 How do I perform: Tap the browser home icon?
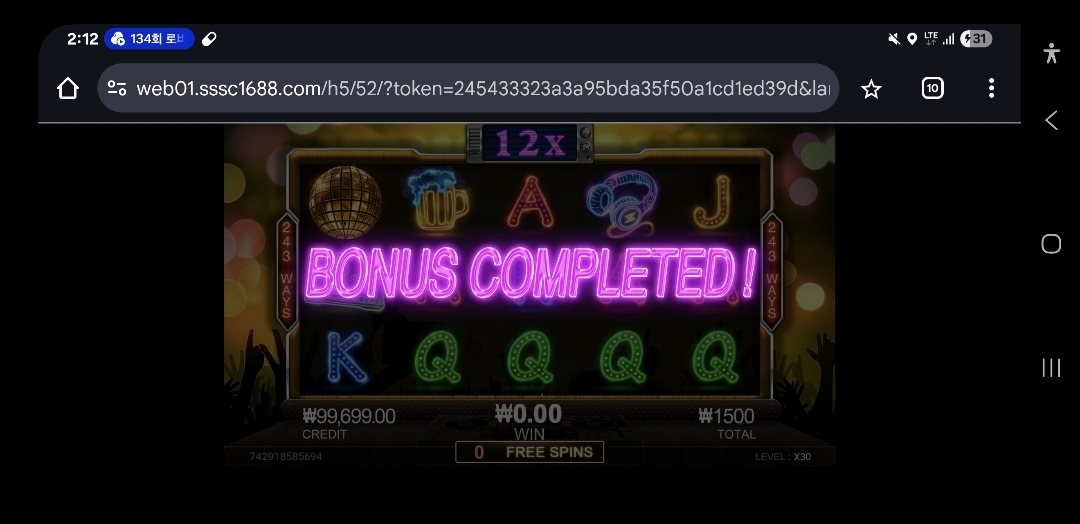[x=68, y=88]
